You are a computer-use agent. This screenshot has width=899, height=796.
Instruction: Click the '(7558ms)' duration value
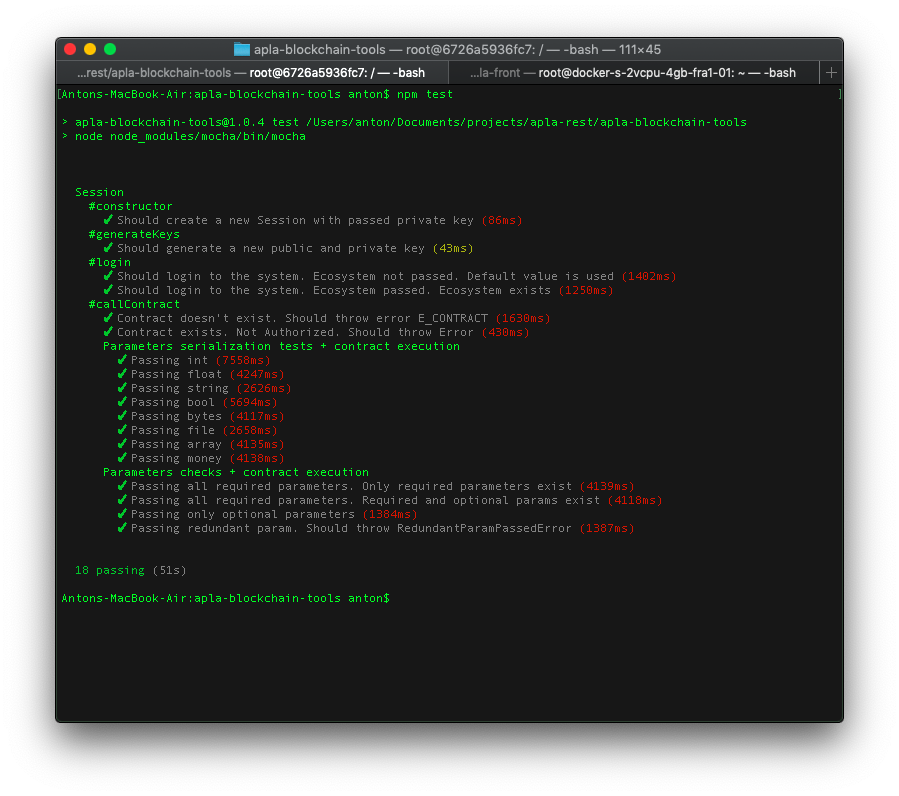point(243,360)
